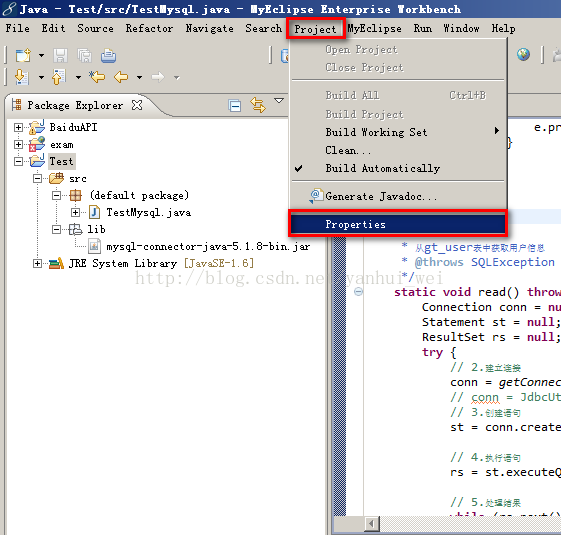The height and width of the screenshot is (535, 561).
Task: Click the Back yellow arrow icon
Action: click(121, 77)
